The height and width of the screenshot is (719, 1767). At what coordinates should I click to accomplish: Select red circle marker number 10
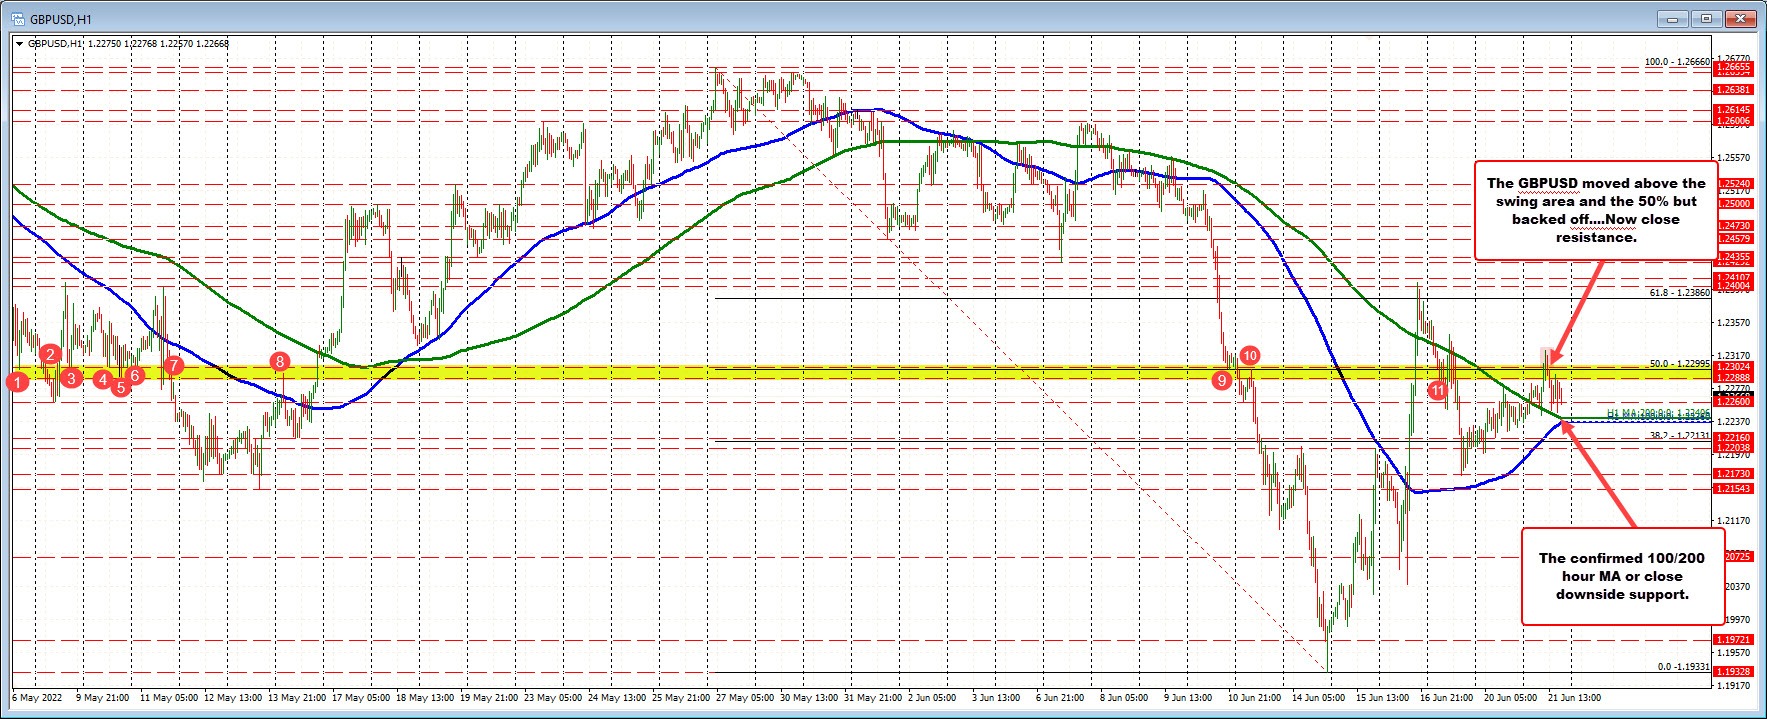click(x=1249, y=355)
